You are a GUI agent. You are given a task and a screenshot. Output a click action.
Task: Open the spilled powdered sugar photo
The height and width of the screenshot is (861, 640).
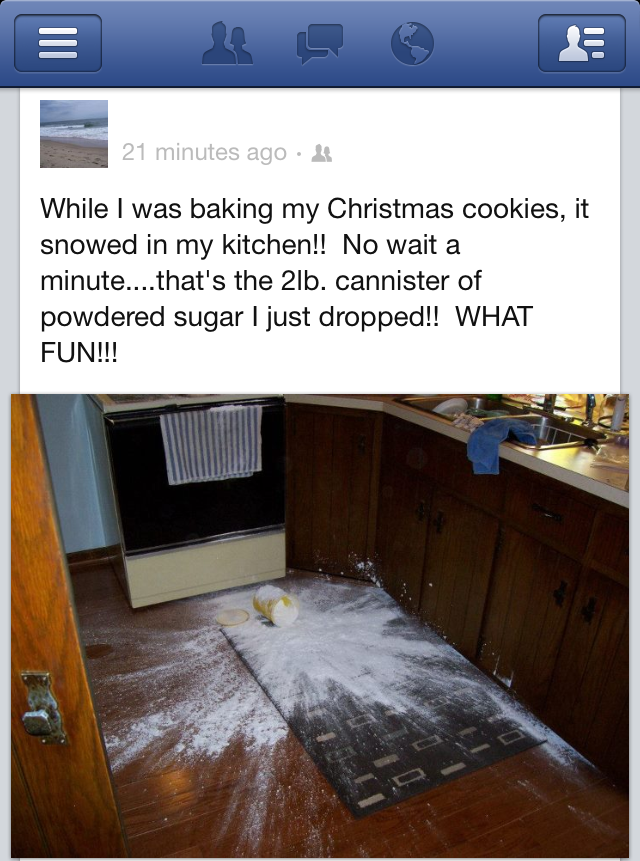[320, 625]
